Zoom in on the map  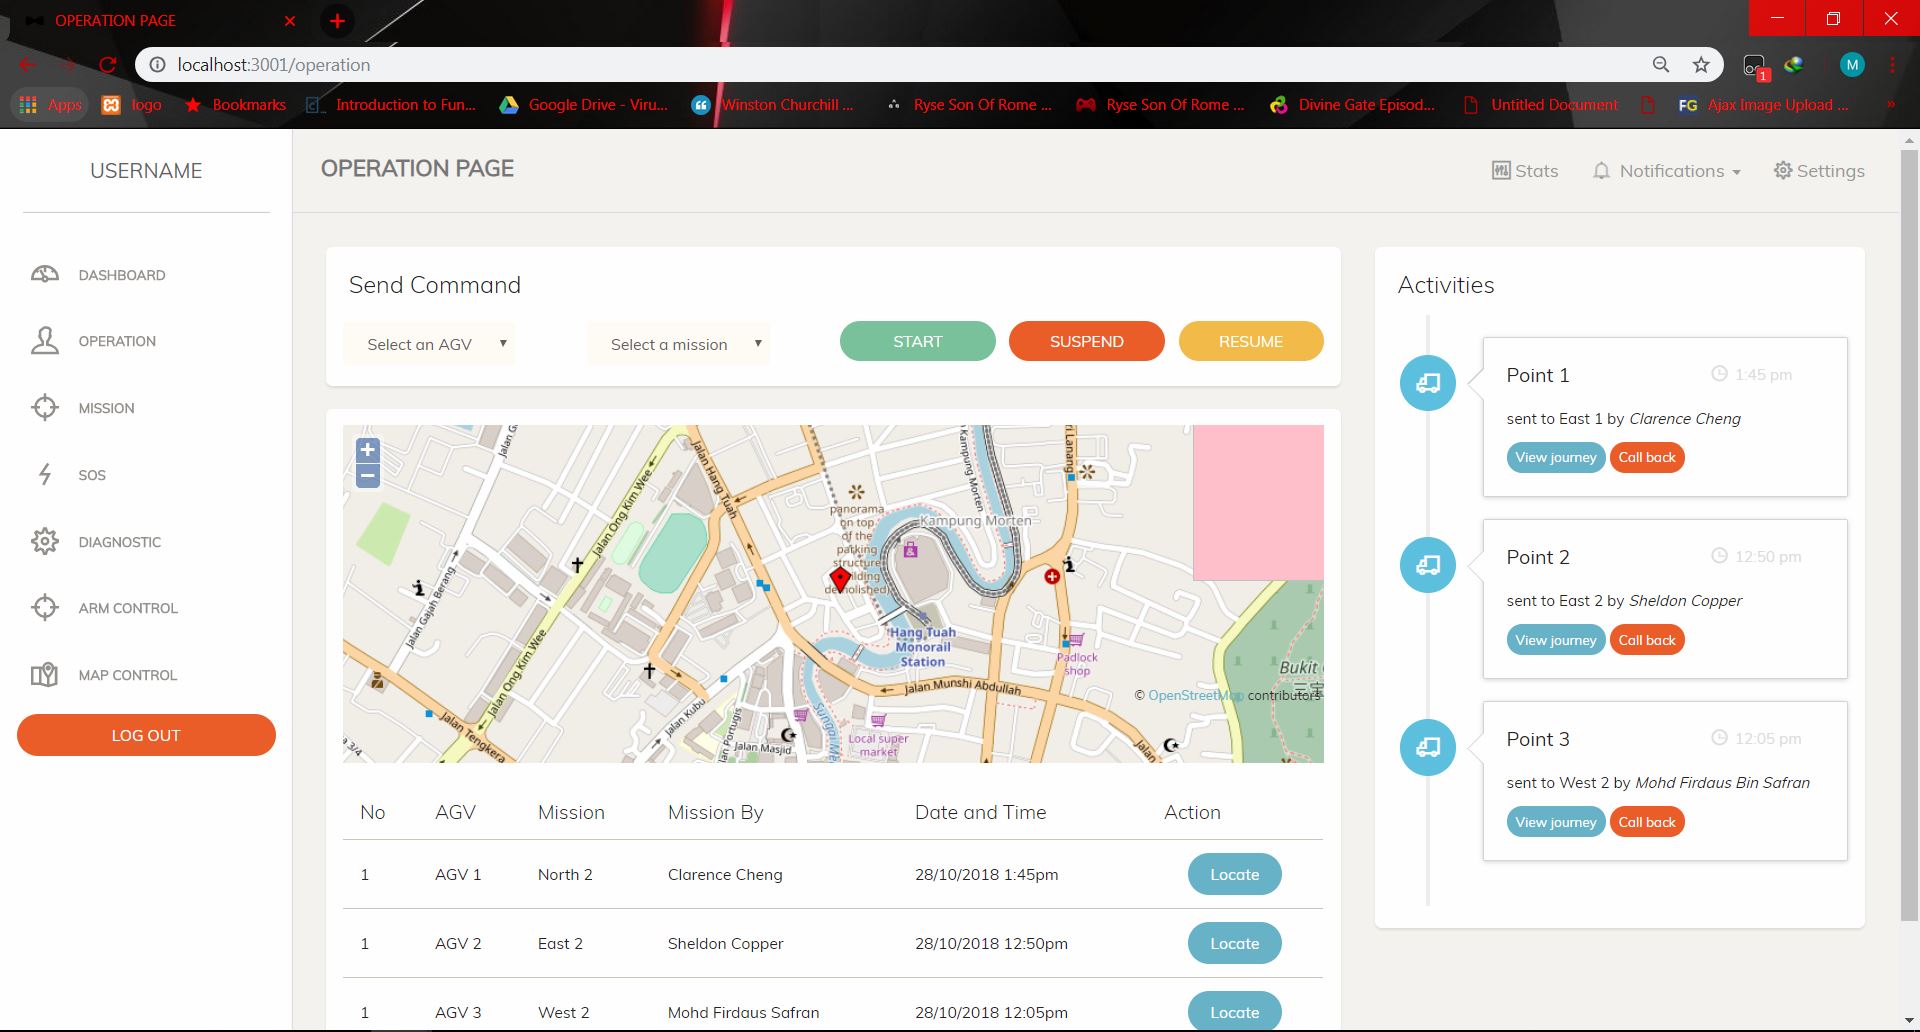[x=368, y=450]
